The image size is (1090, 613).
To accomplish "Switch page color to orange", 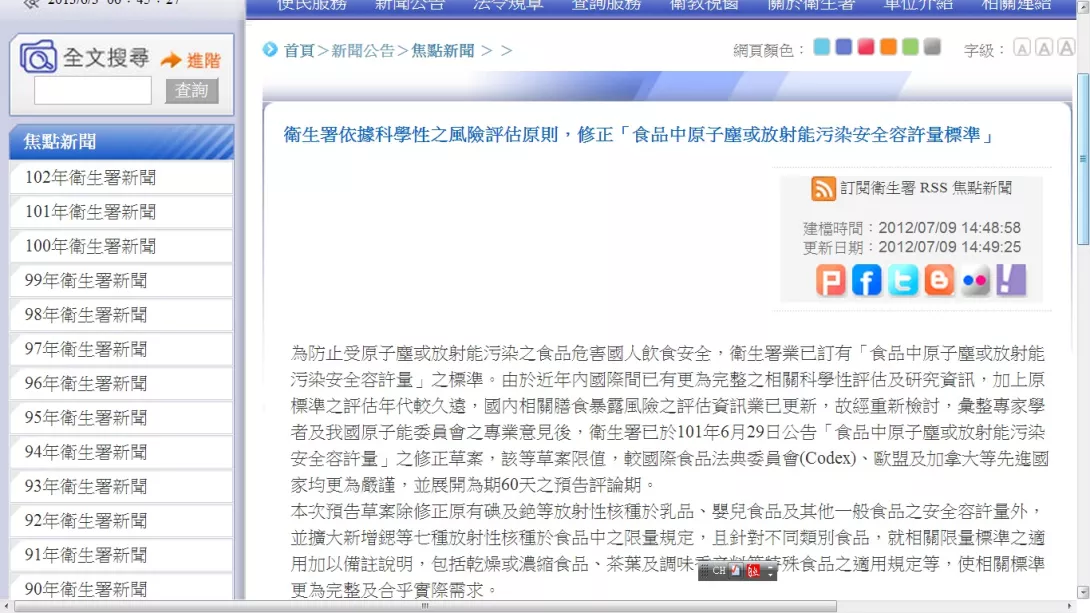I will tap(888, 47).
